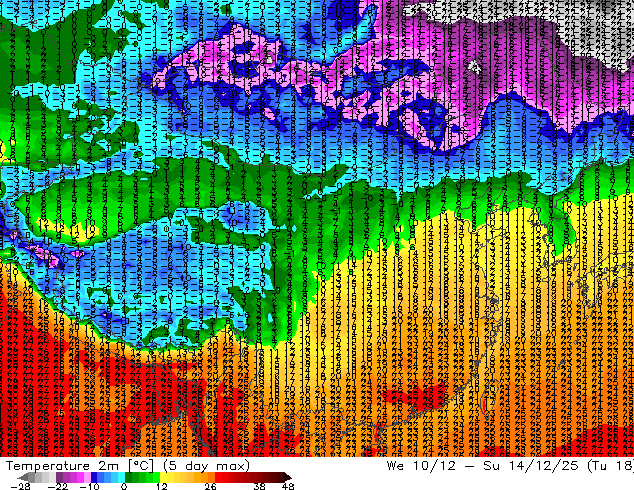Click the '-10' legend label
The image size is (634, 490).
[x=89, y=486]
